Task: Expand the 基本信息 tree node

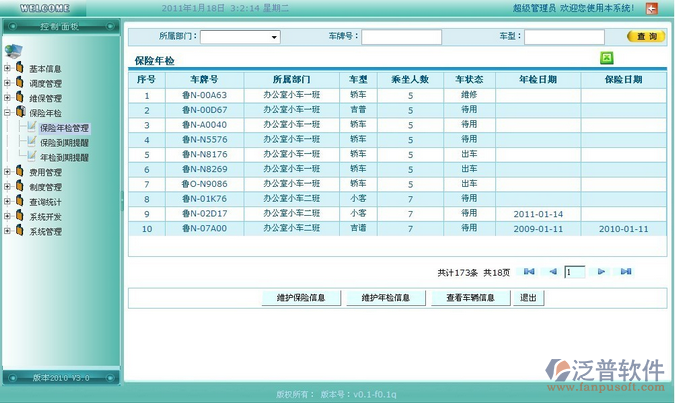Action: [x=7, y=69]
